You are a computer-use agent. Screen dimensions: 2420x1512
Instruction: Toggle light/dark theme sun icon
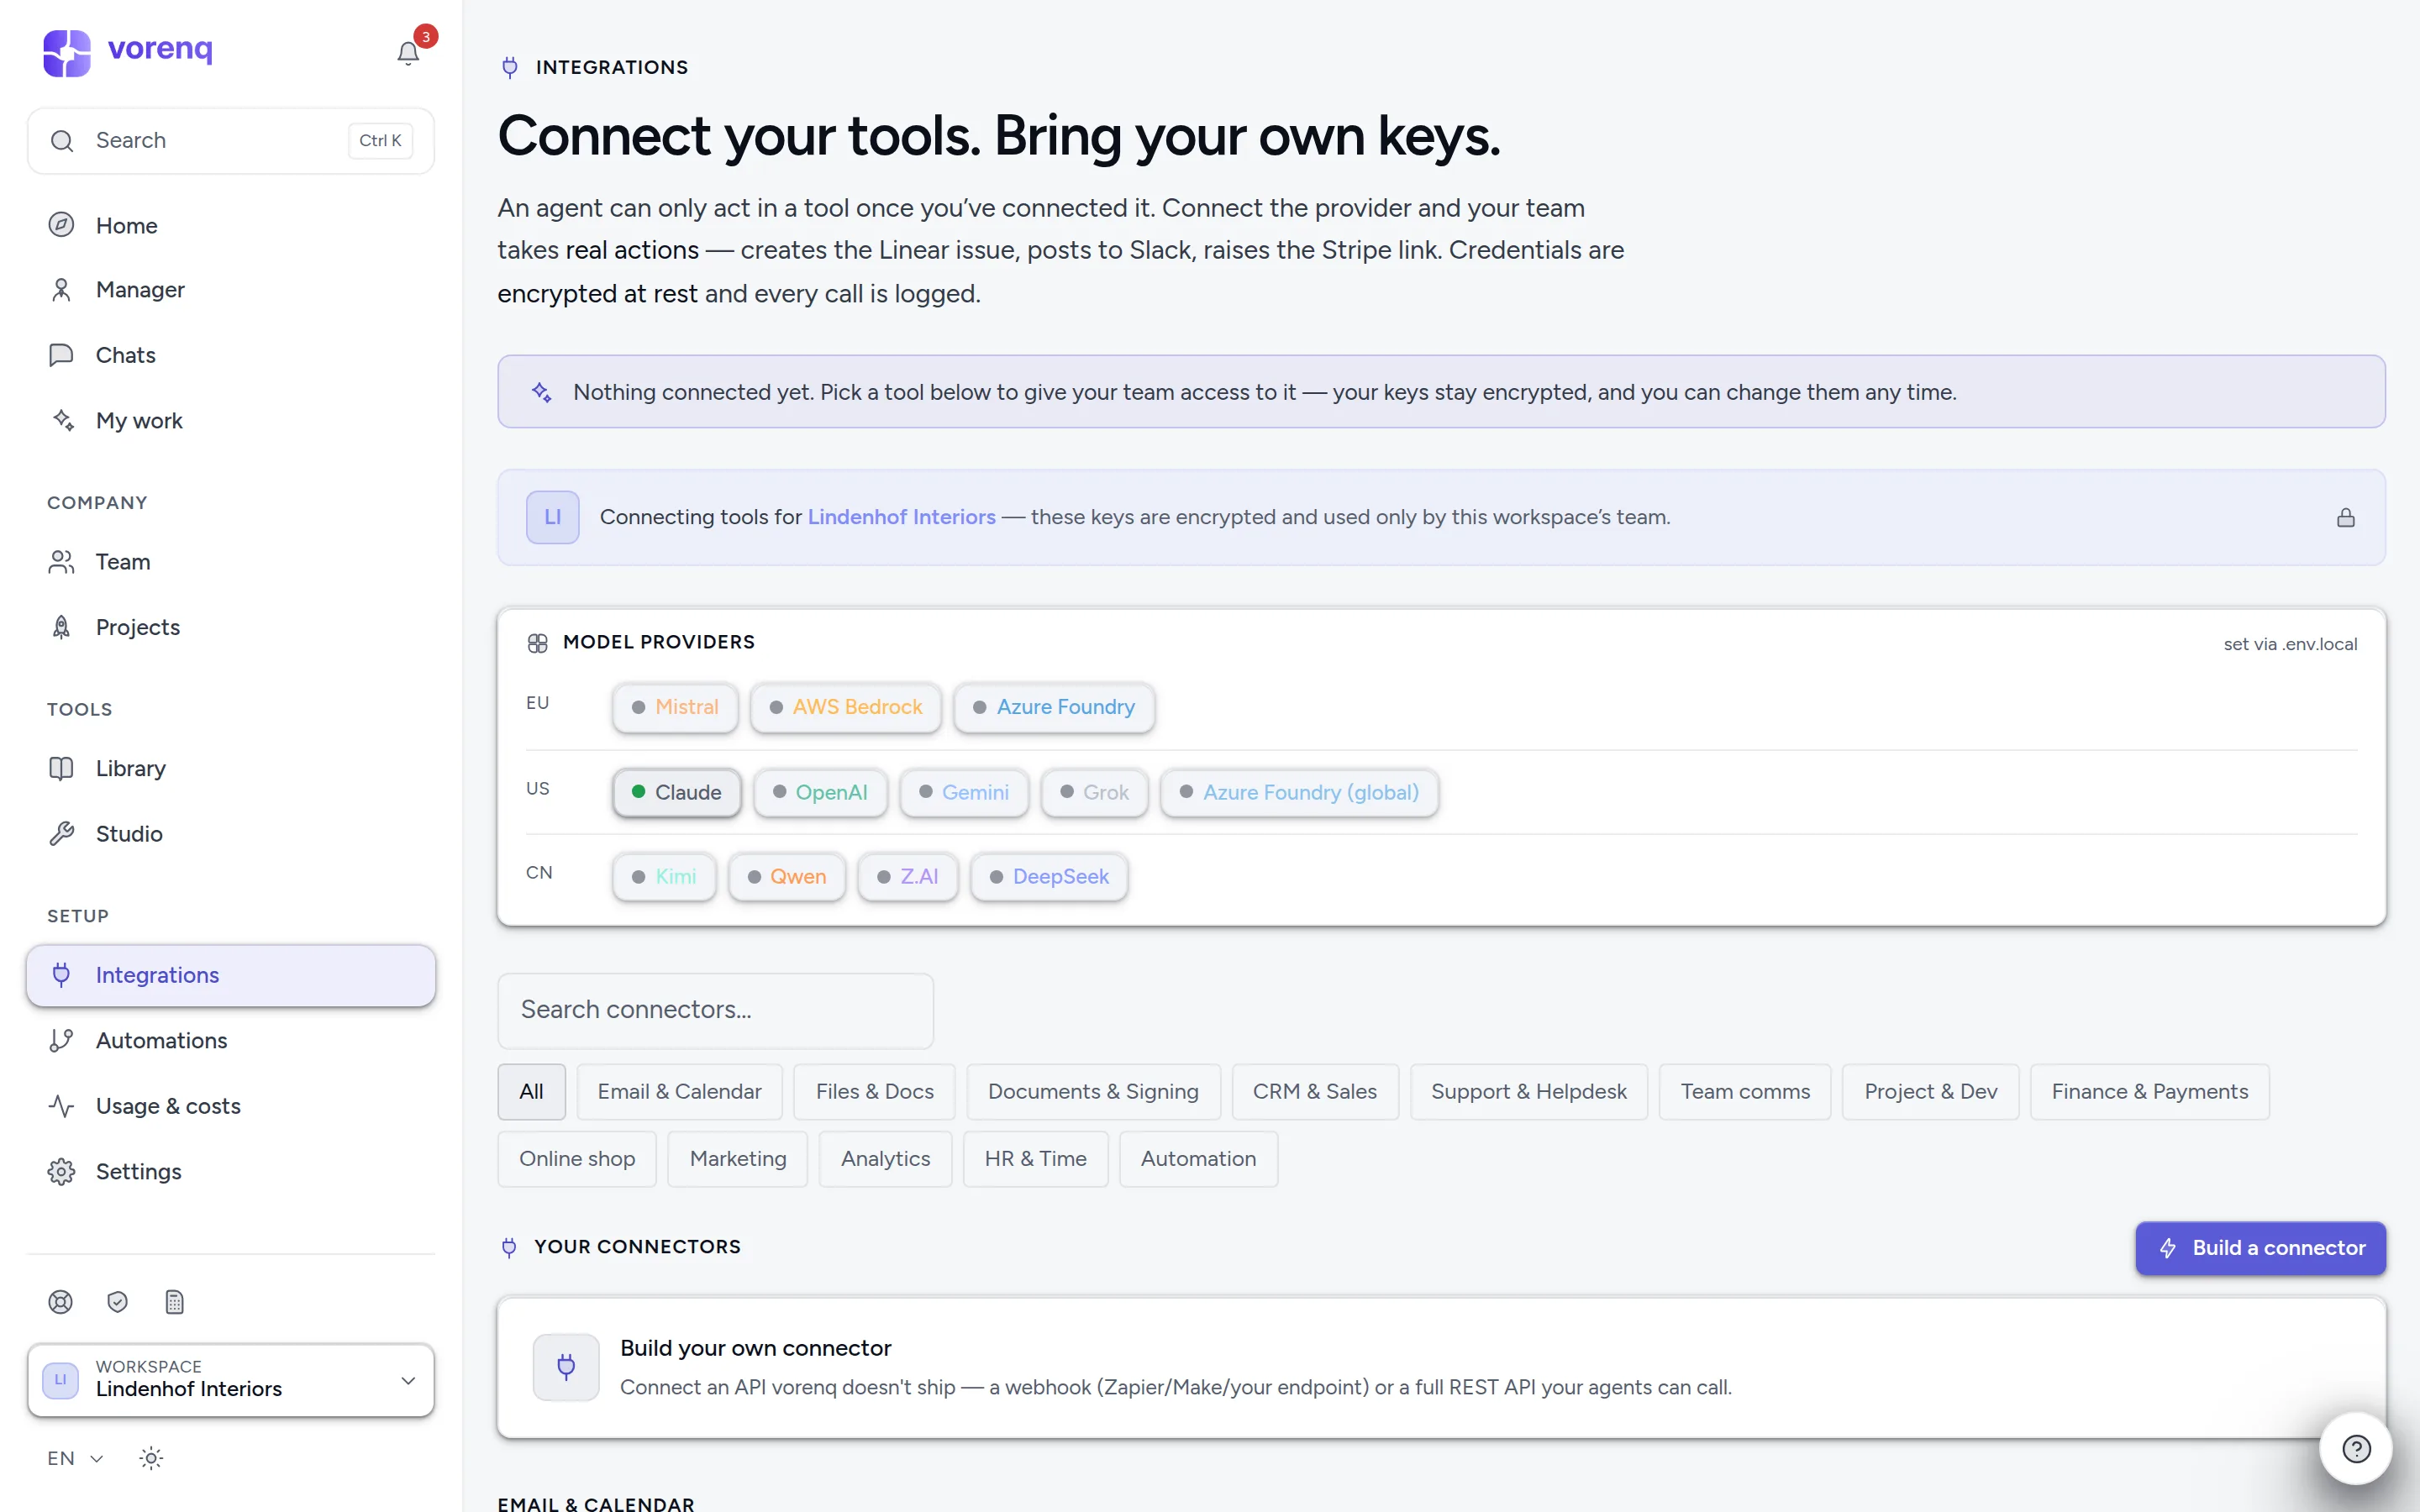(x=151, y=1458)
